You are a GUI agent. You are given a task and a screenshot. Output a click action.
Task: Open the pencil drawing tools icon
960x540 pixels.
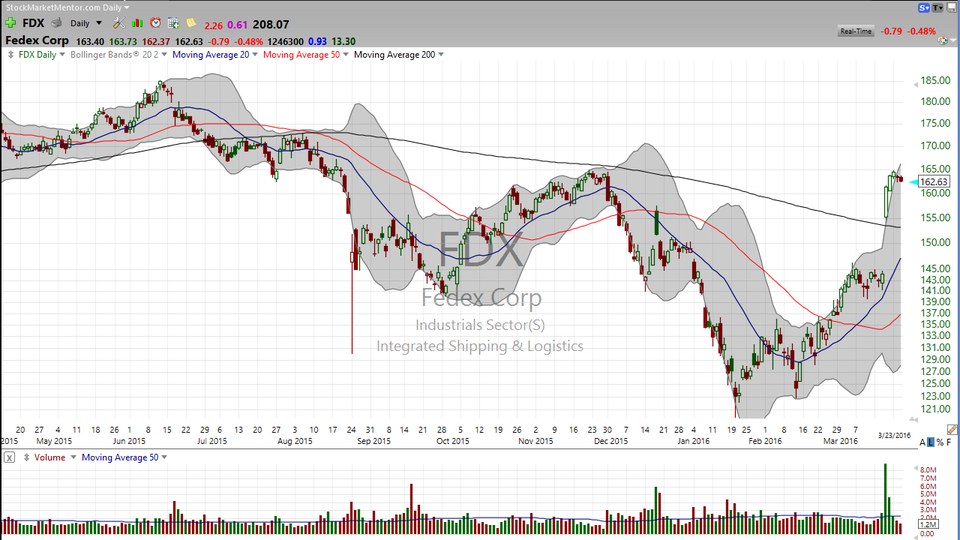[952, 430]
